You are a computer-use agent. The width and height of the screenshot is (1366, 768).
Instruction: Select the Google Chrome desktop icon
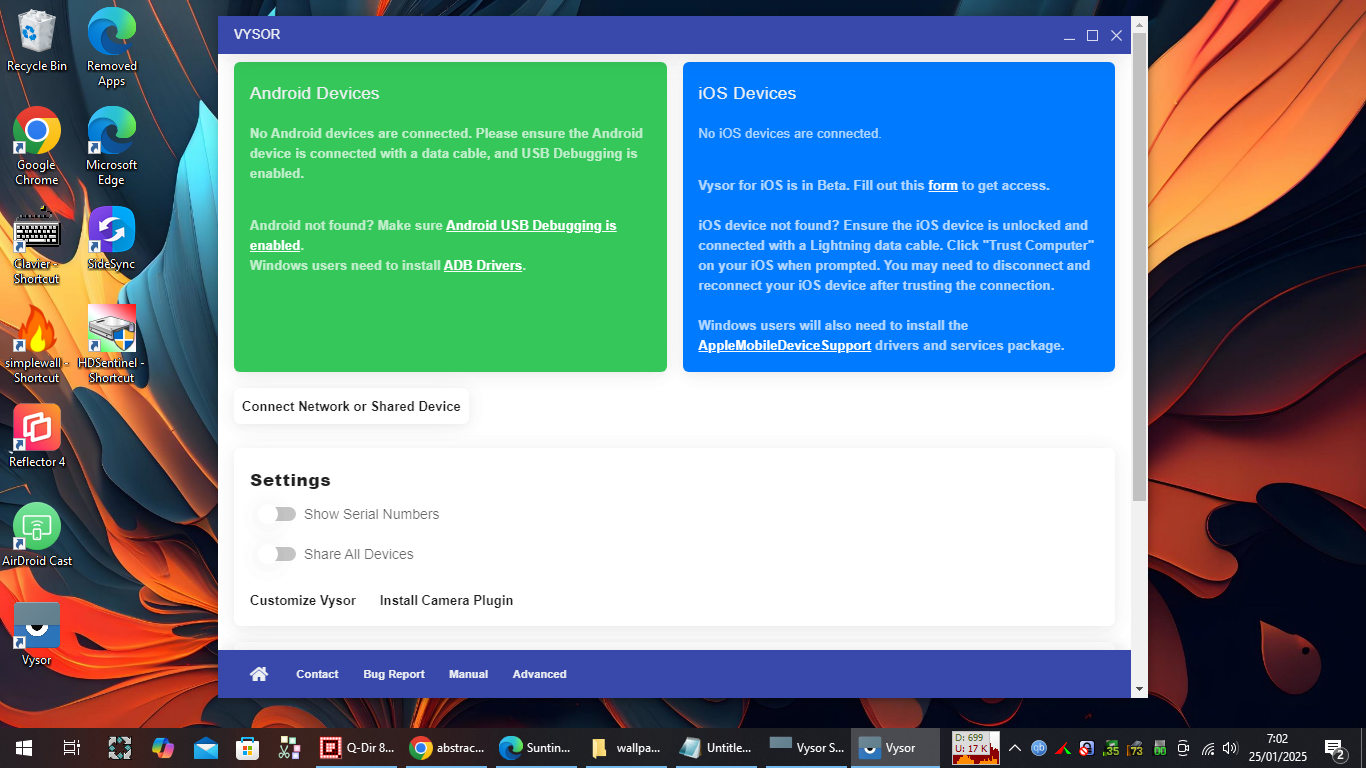pyautogui.click(x=37, y=146)
